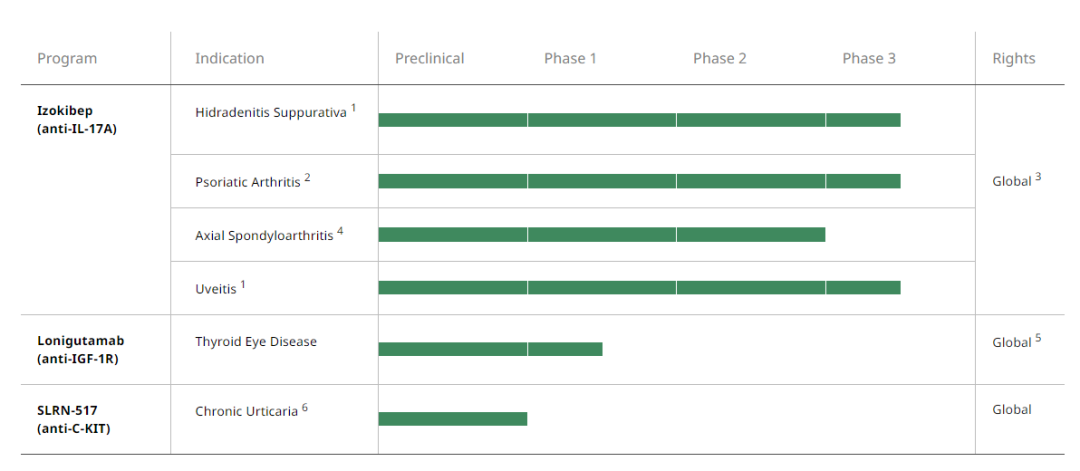Click the Preclinical column header
Screen dimensions: 1080x471
pyautogui.click(x=429, y=59)
